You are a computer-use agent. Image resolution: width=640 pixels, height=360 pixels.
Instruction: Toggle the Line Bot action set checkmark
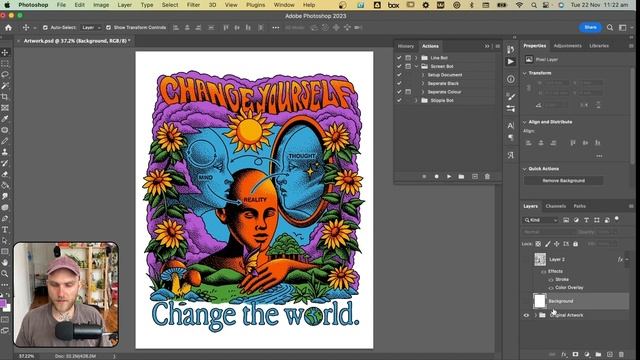point(399,58)
